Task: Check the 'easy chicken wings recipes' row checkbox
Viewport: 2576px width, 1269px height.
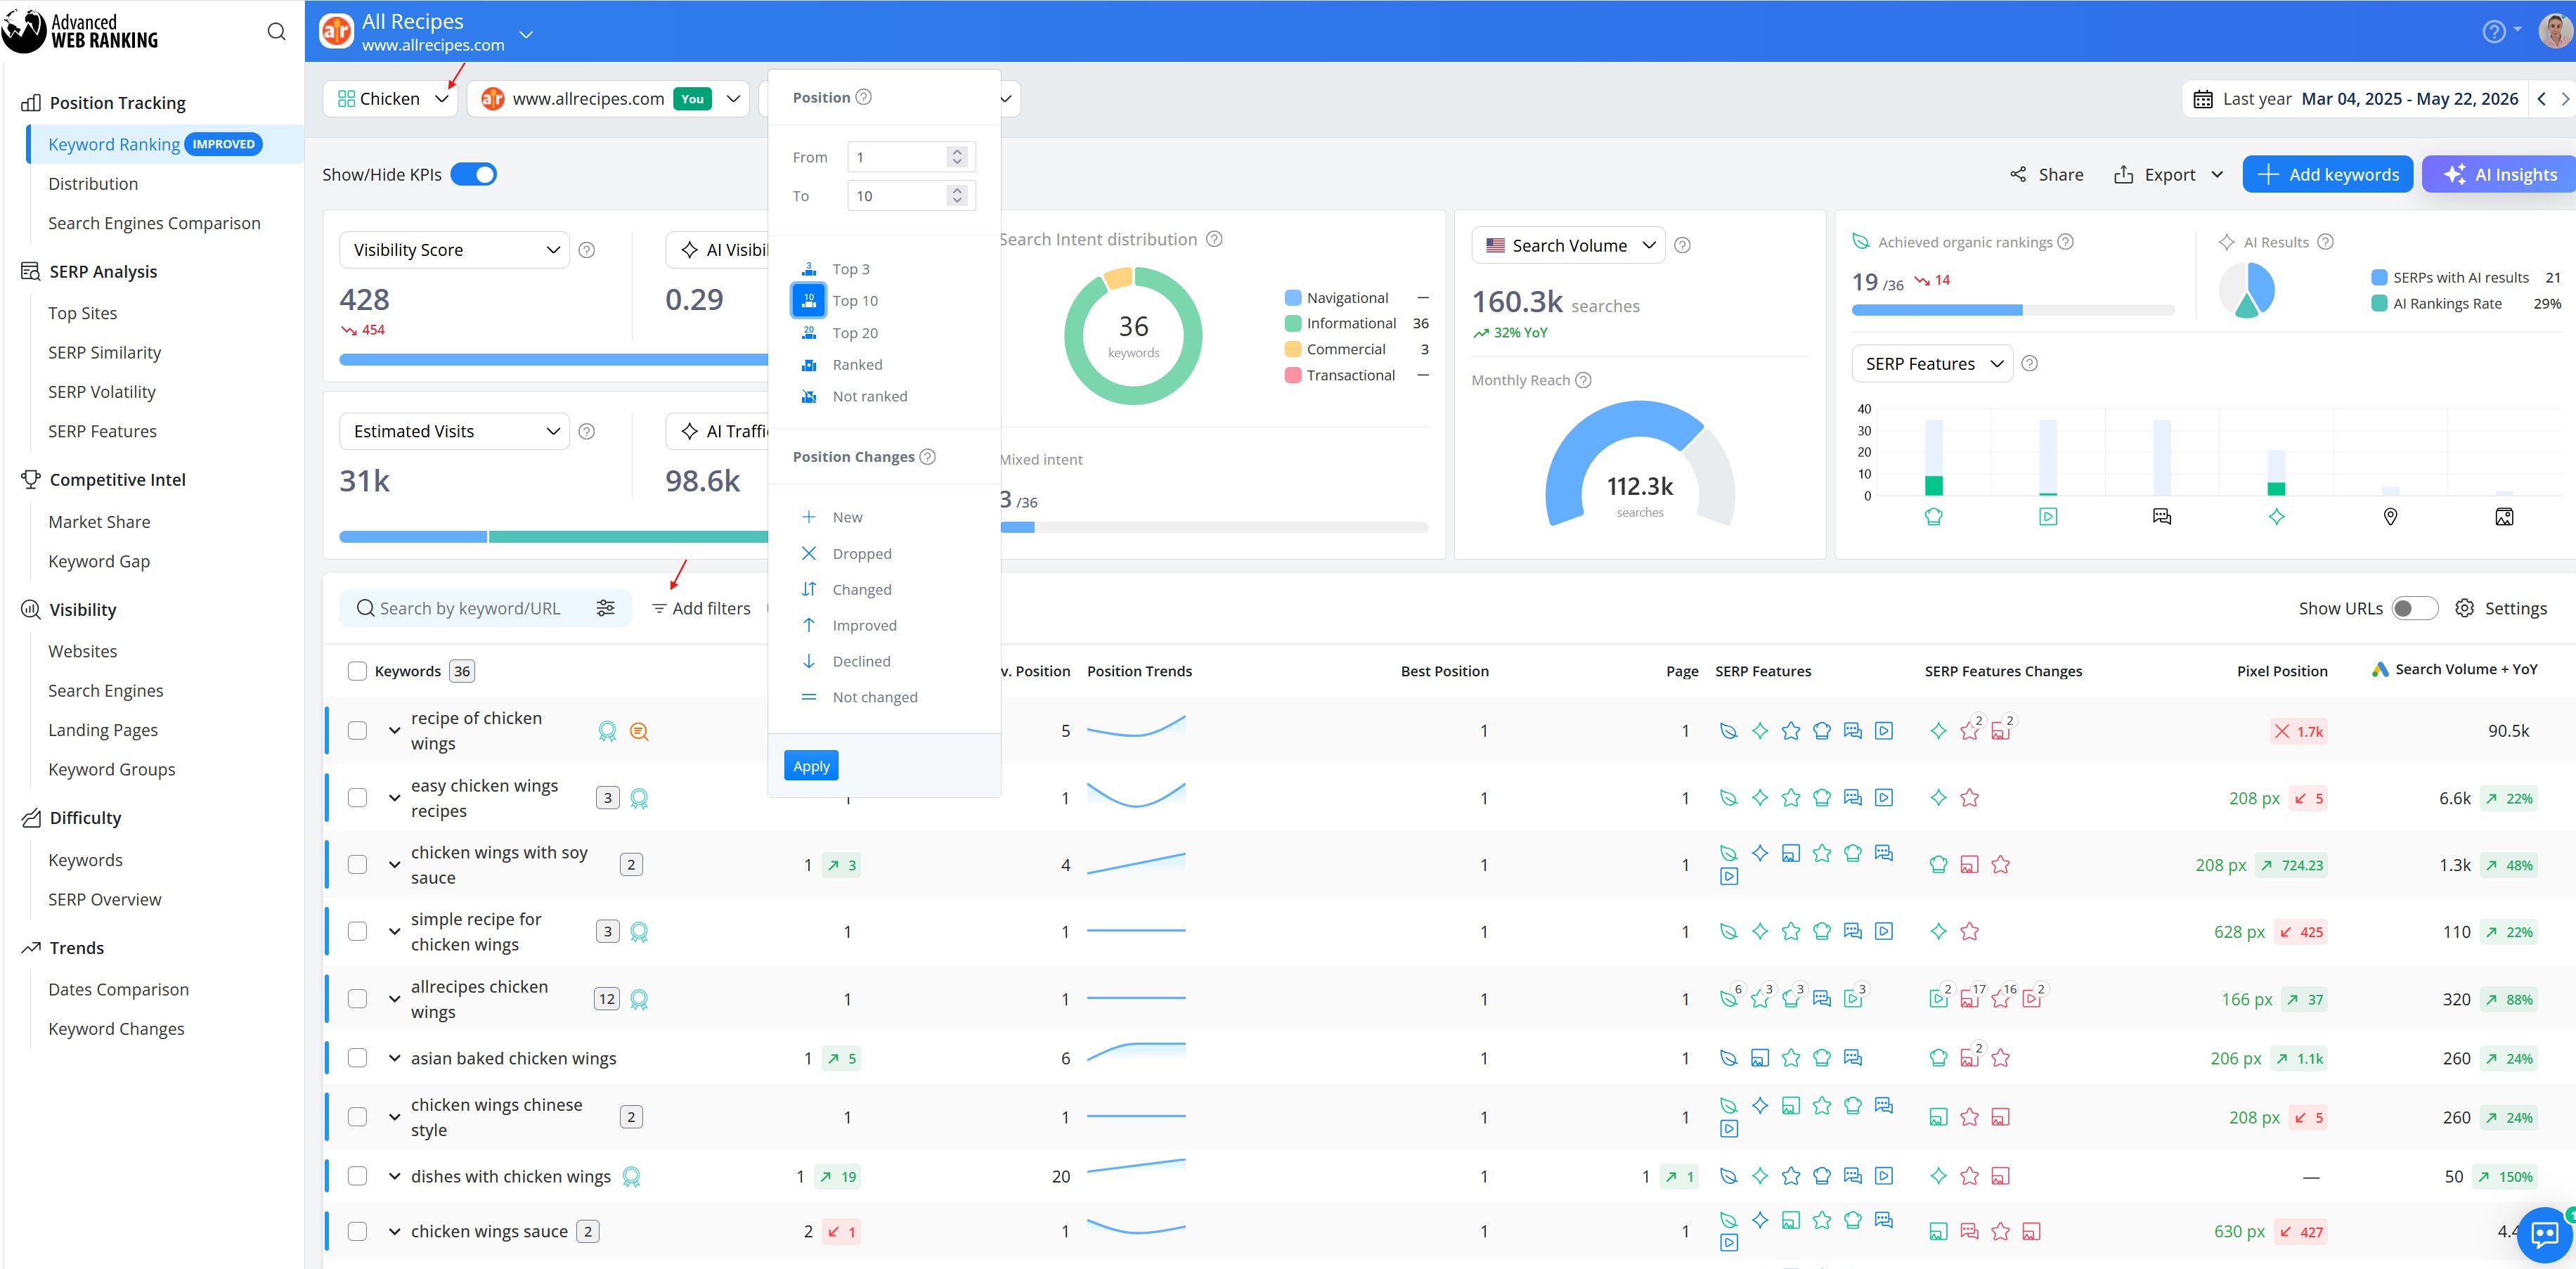Action: pos(357,798)
